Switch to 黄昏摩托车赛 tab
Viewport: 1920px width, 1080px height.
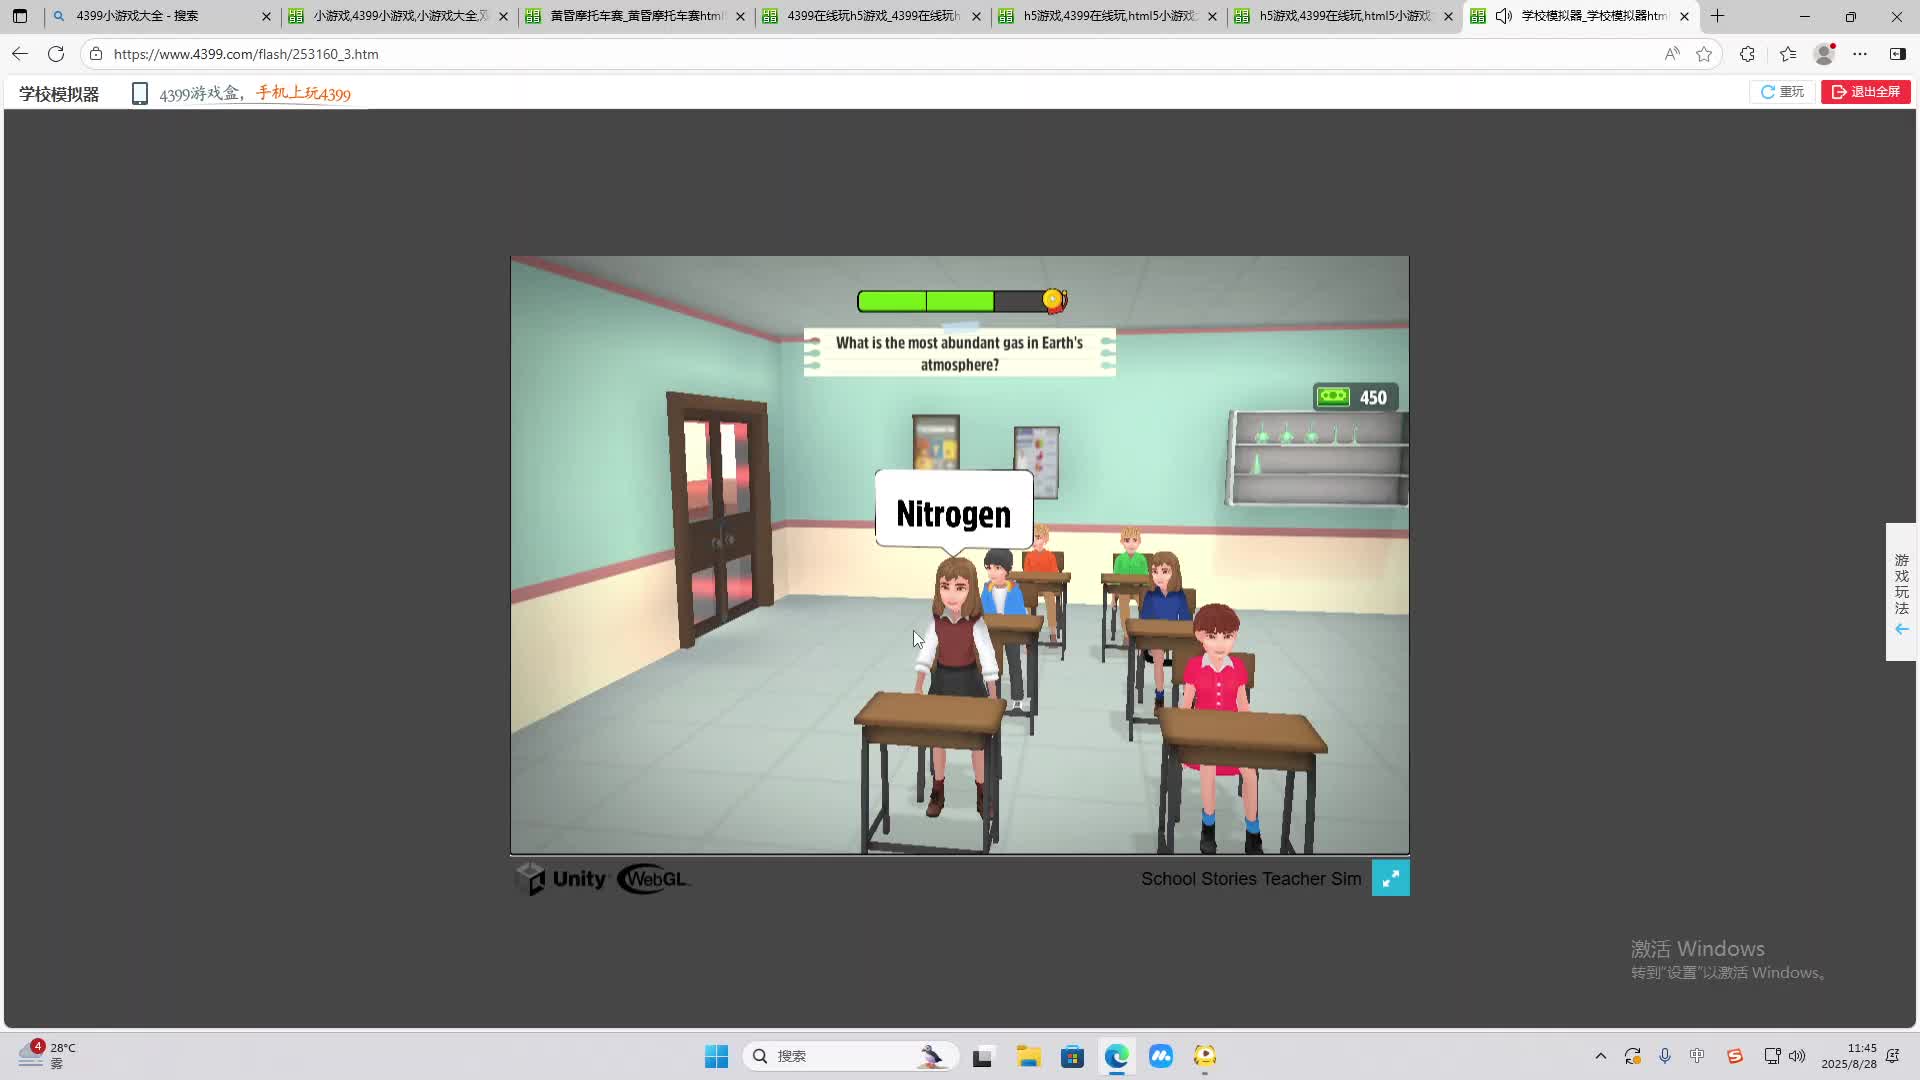(635, 16)
